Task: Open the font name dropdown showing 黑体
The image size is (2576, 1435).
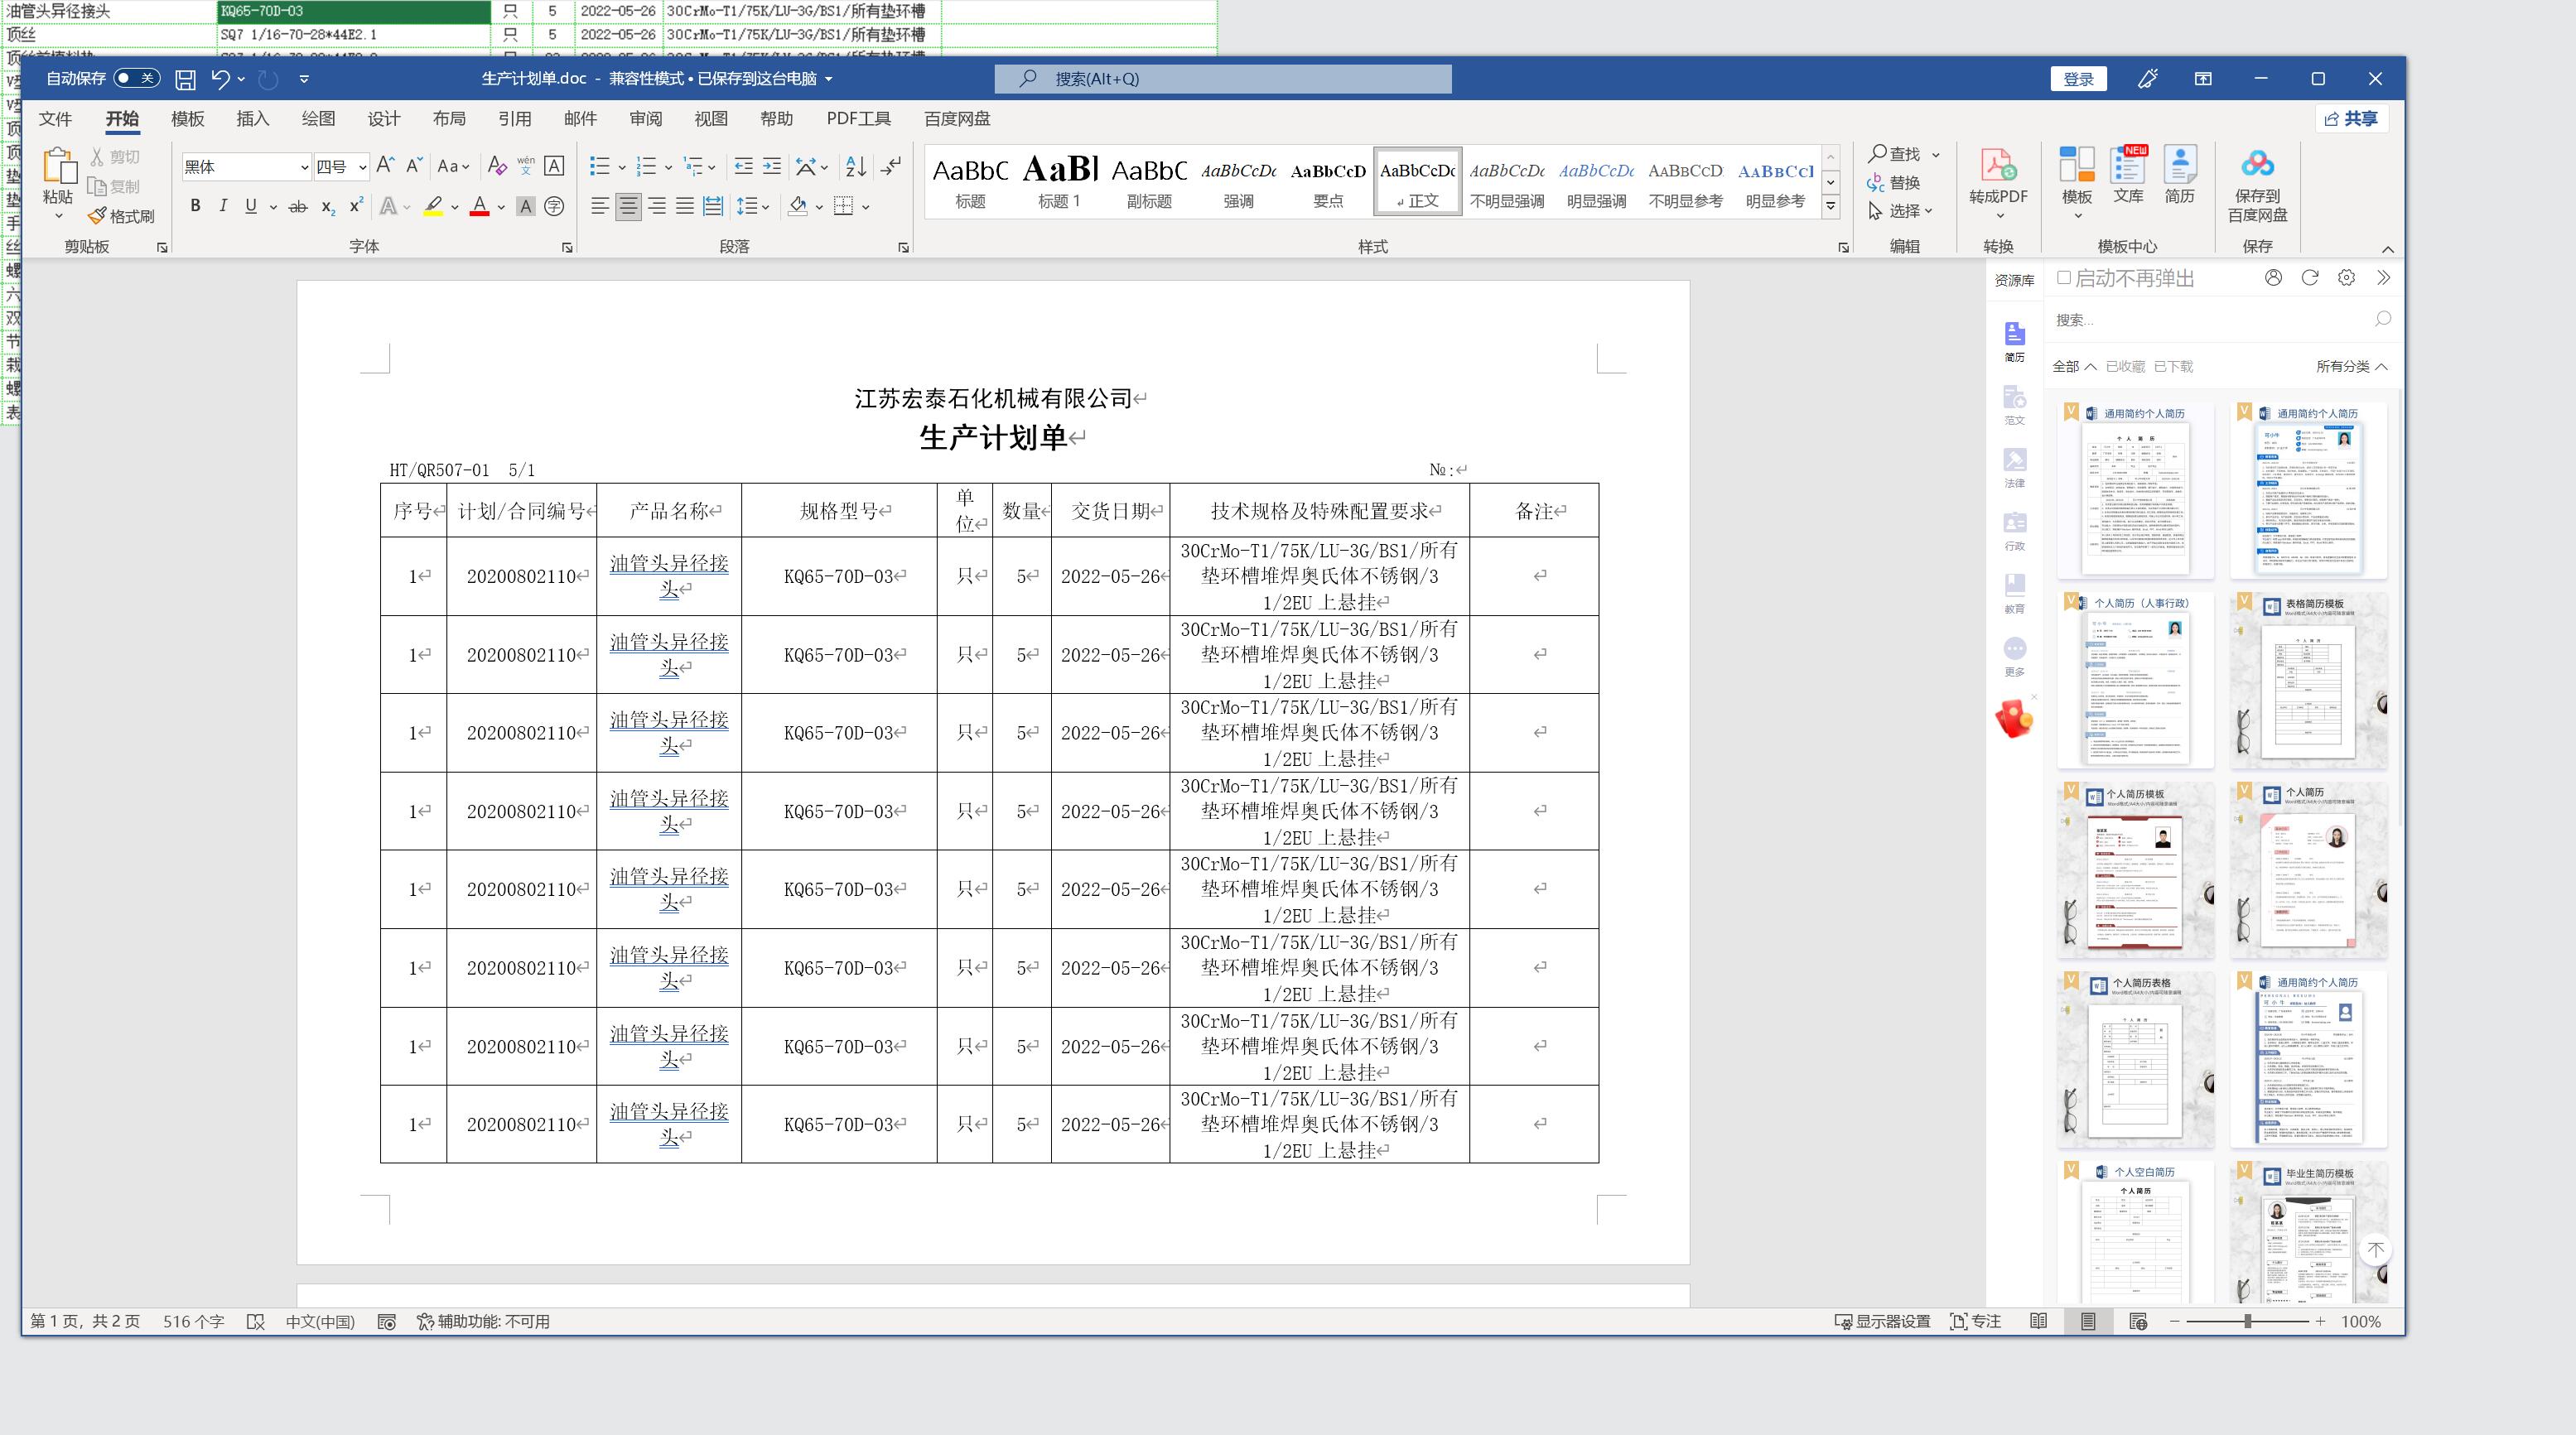Action: (x=304, y=167)
